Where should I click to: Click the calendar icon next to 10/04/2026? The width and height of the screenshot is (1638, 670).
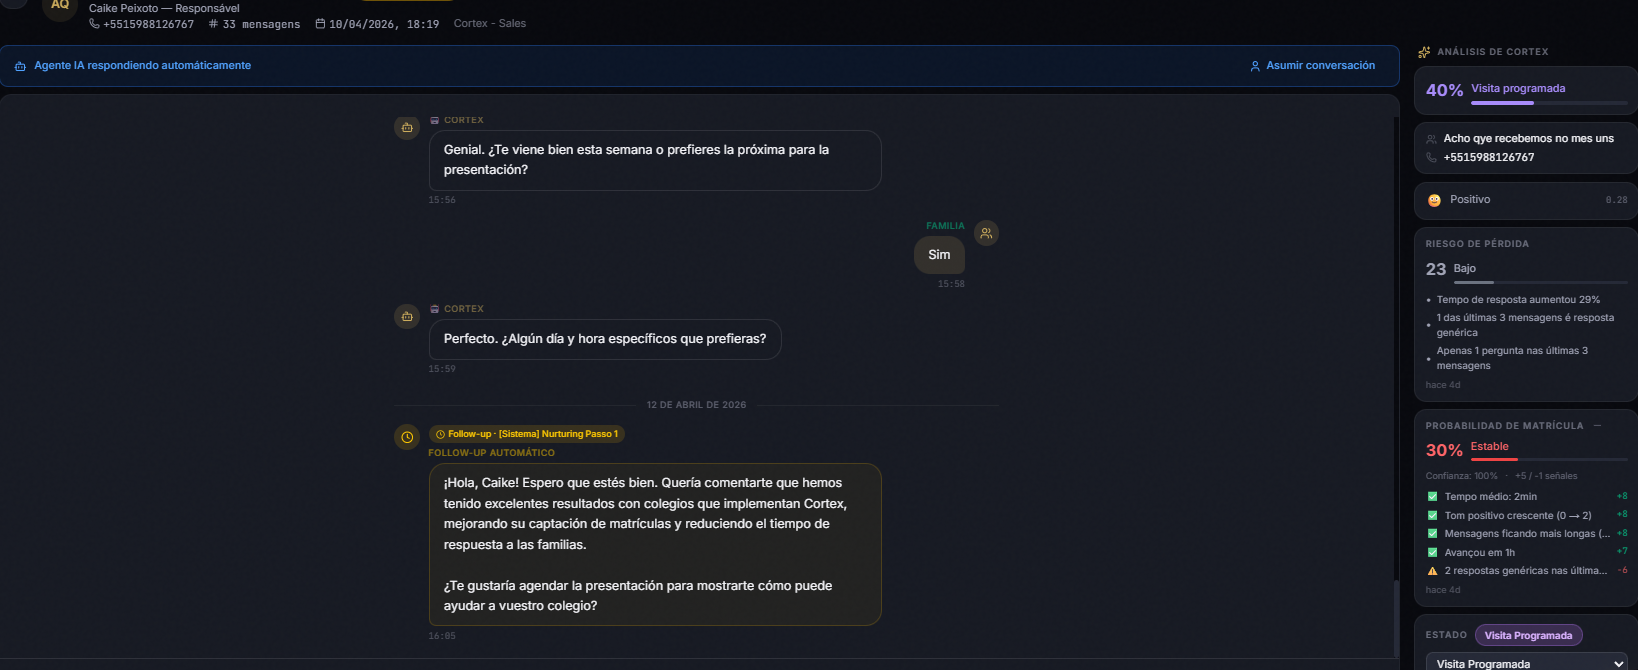tap(320, 24)
